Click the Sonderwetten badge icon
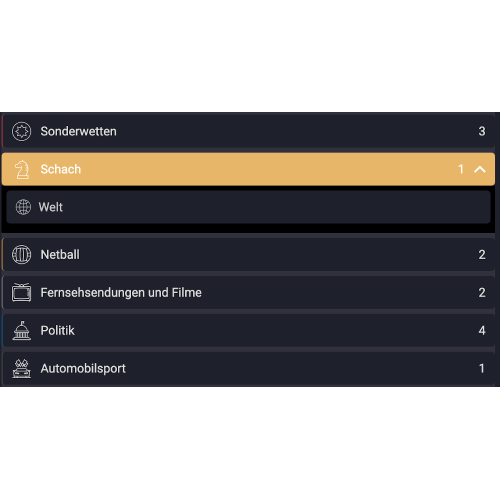500x500 pixels. tap(22, 131)
